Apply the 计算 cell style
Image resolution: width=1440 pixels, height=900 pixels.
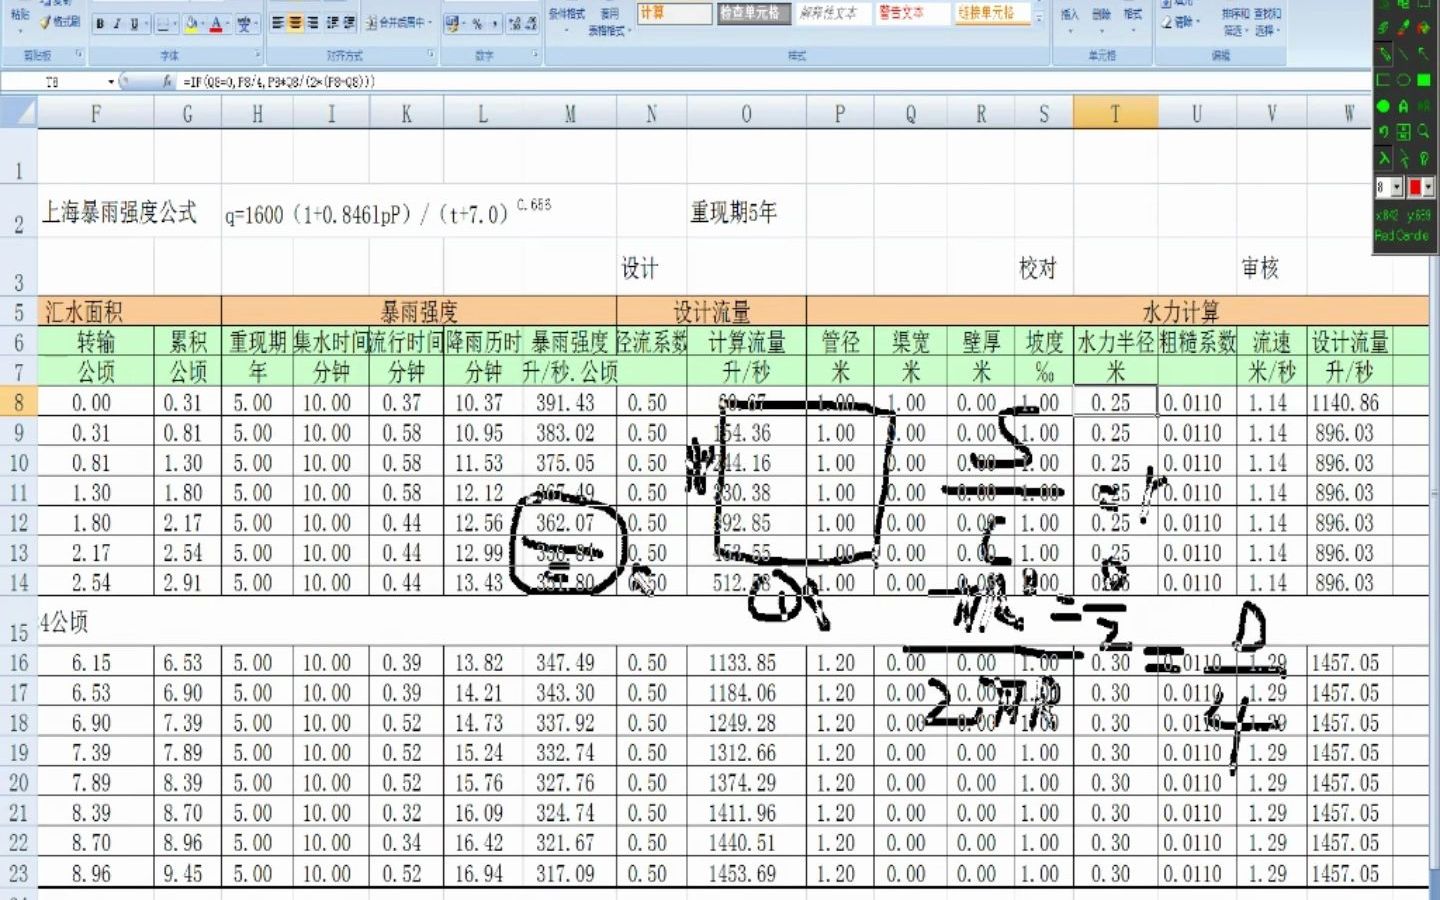click(x=675, y=13)
